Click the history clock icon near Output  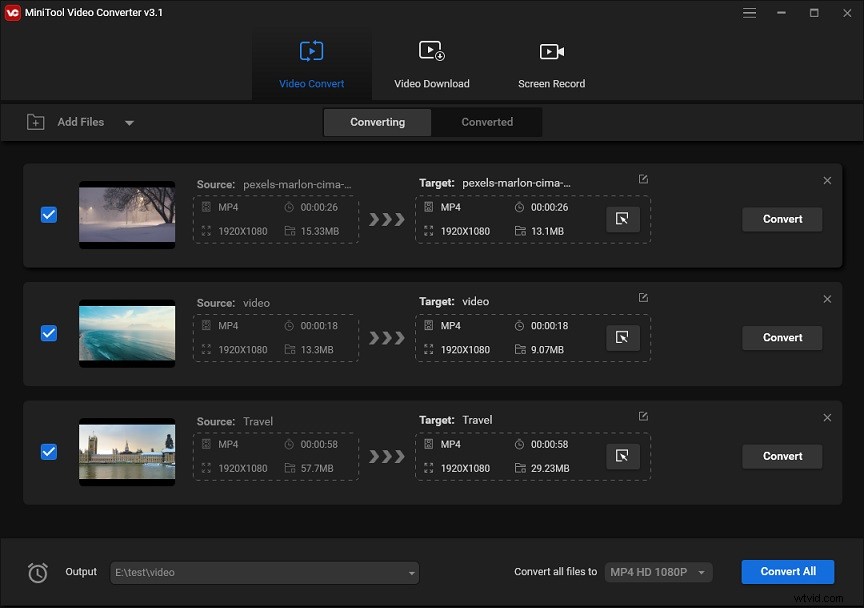coord(37,572)
